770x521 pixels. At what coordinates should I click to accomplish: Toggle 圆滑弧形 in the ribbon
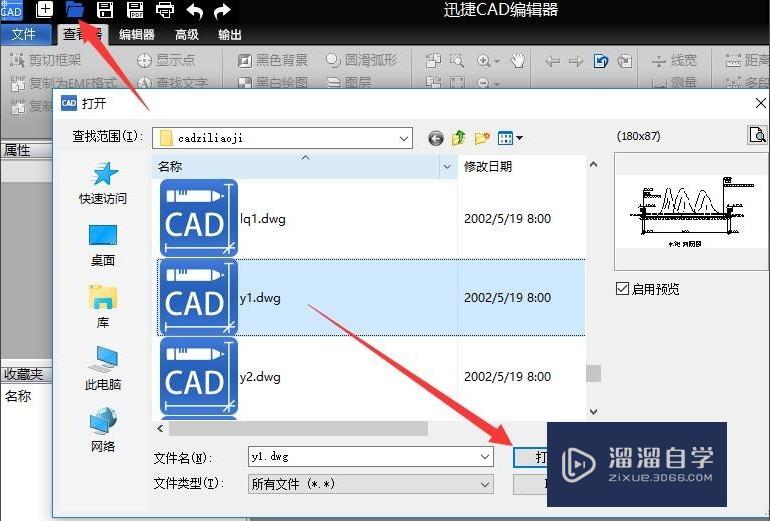tap(361, 60)
